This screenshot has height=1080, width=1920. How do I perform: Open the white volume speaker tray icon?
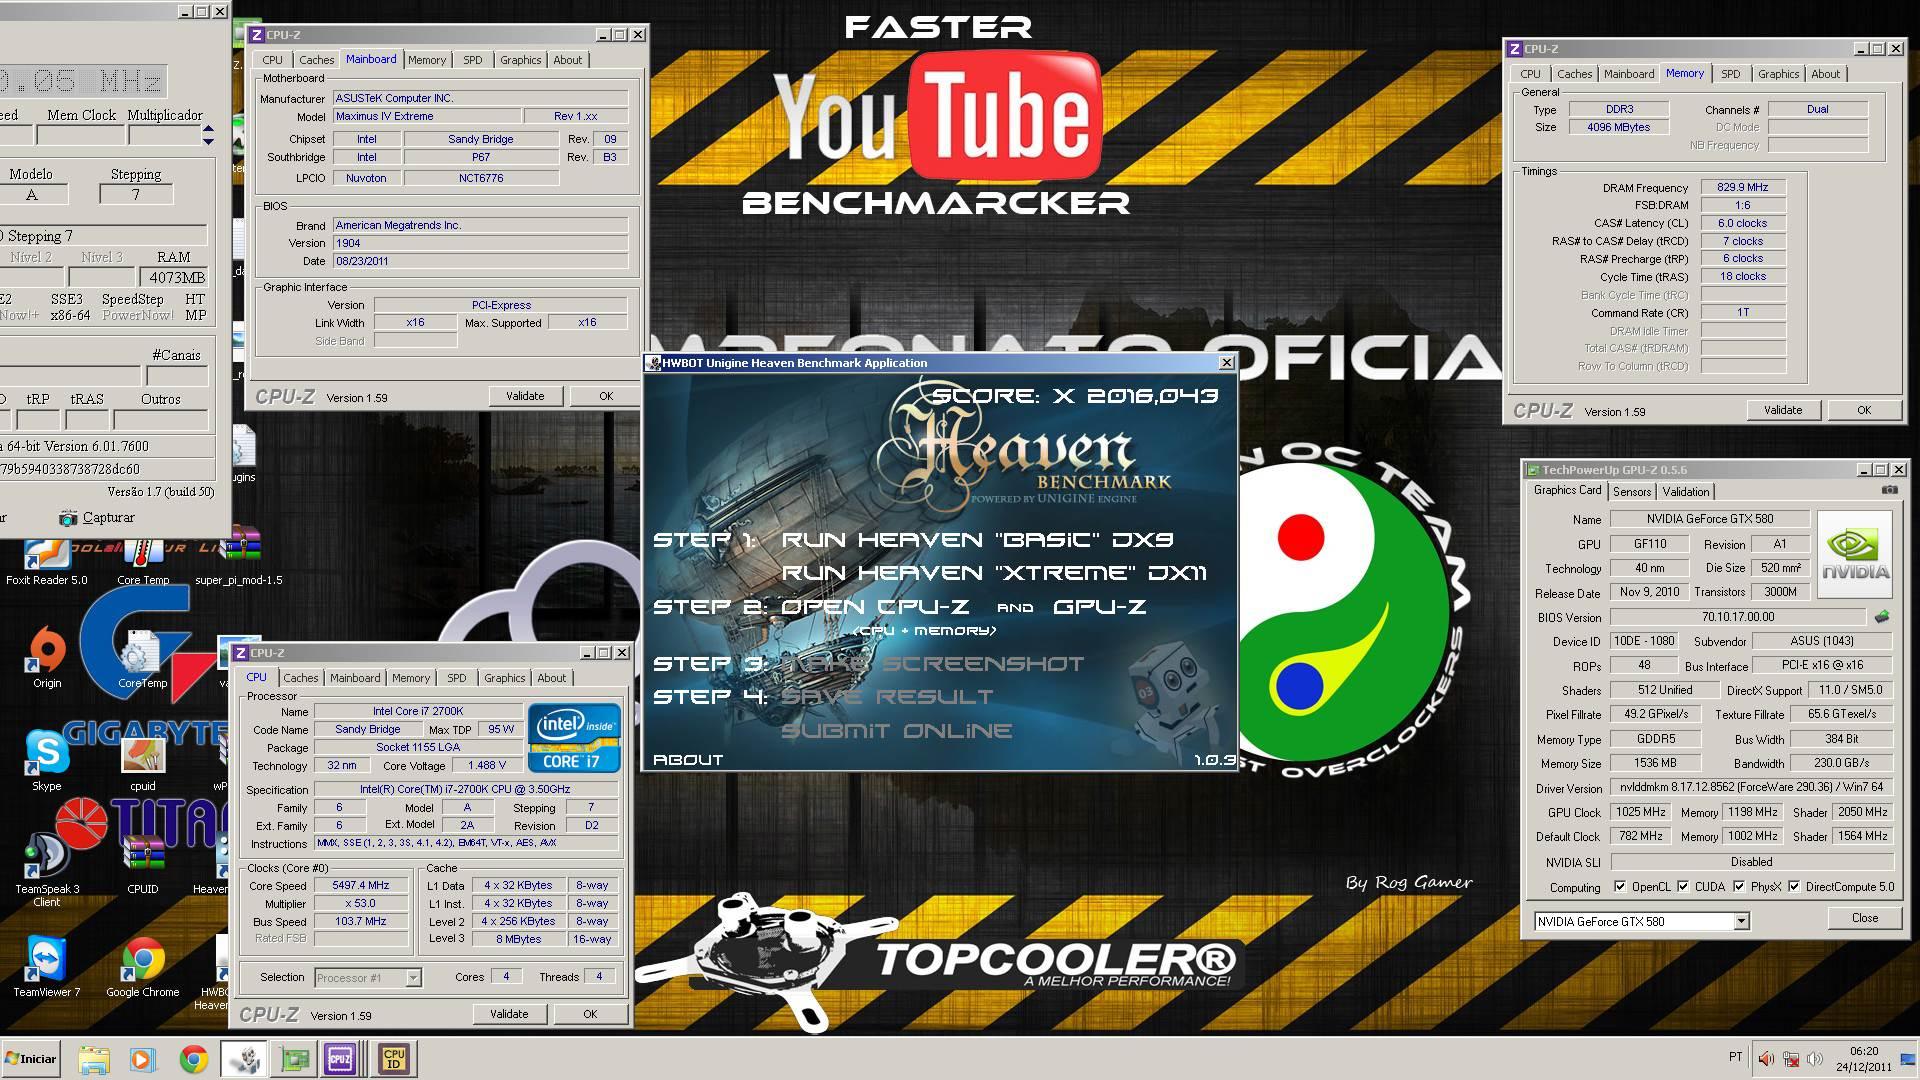(x=1815, y=1059)
